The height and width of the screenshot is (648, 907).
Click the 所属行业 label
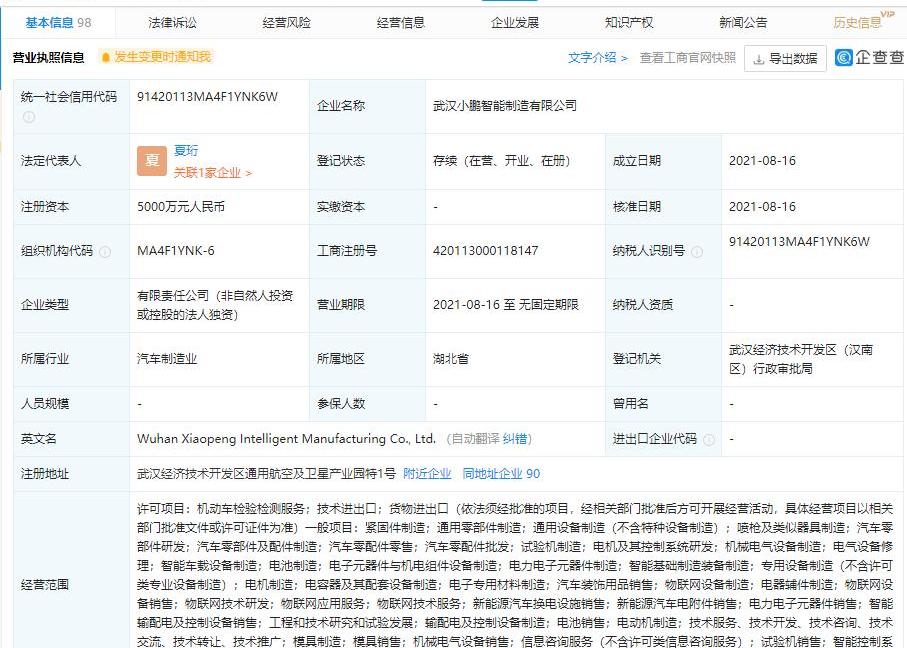click(x=45, y=359)
